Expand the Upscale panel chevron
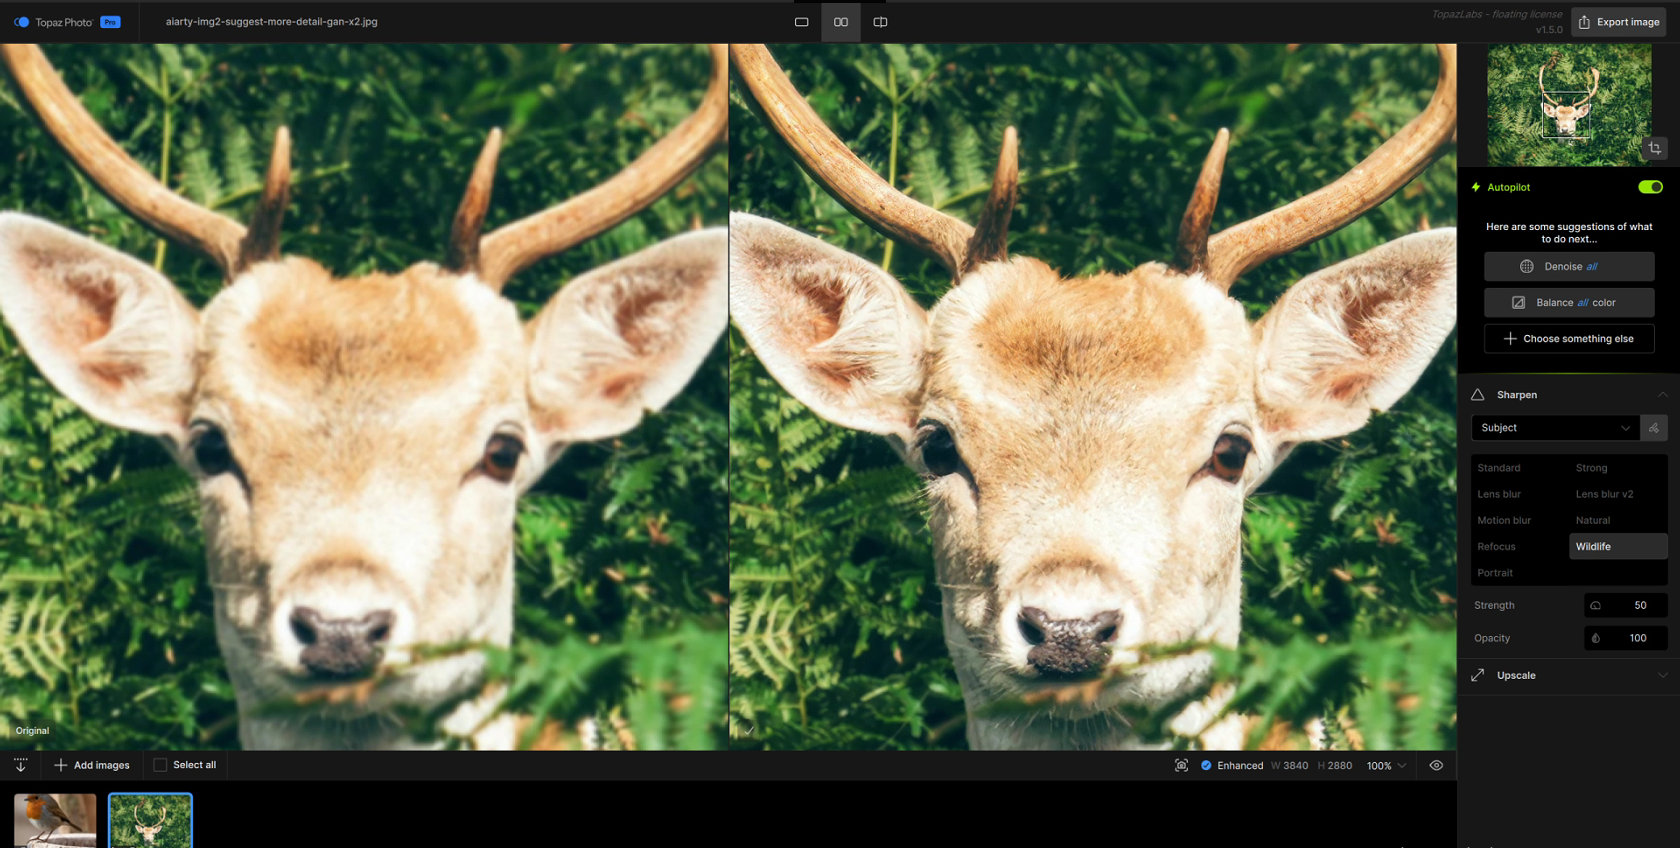 coord(1662,676)
